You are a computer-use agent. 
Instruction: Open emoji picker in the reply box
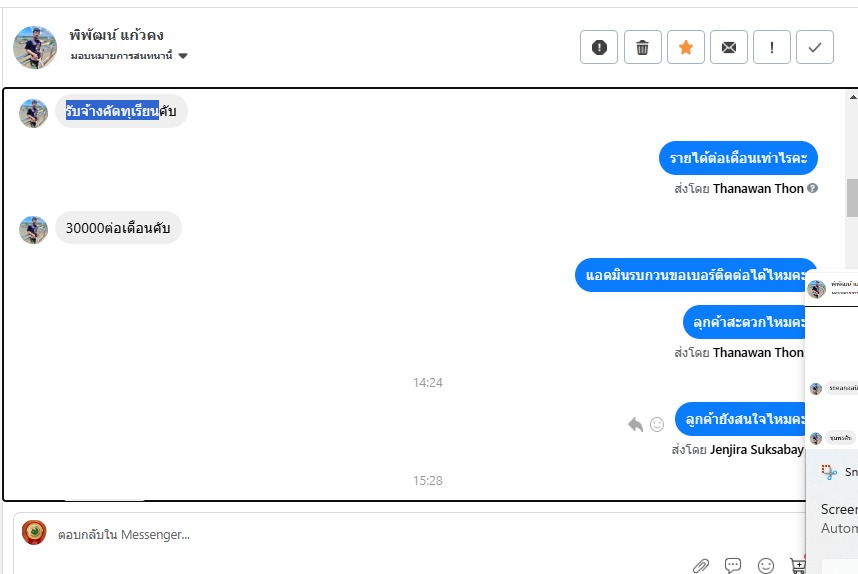tap(766, 565)
